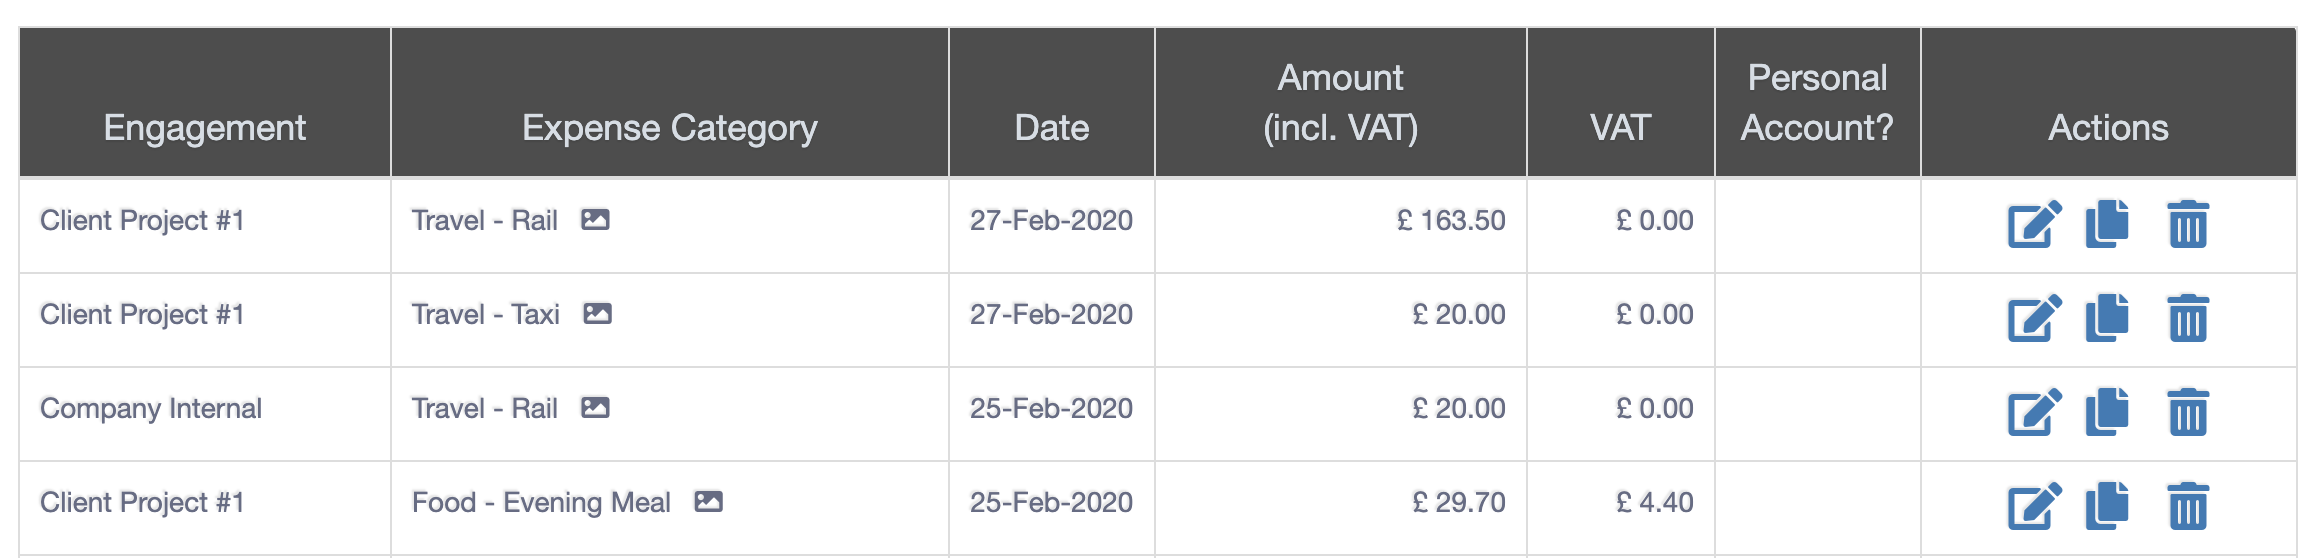Delete the £163.50 Travel - Rail expense
Viewport: 2314px width, 558px height.
click(2188, 224)
